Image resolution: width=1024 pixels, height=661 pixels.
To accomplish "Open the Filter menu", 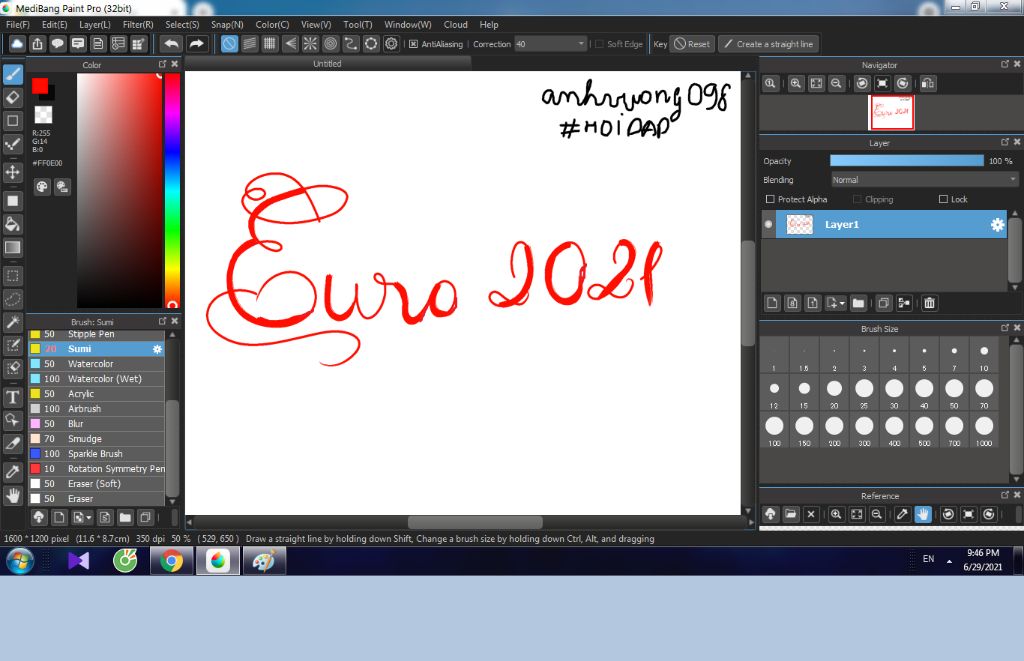I will pyautogui.click(x=138, y=25).
